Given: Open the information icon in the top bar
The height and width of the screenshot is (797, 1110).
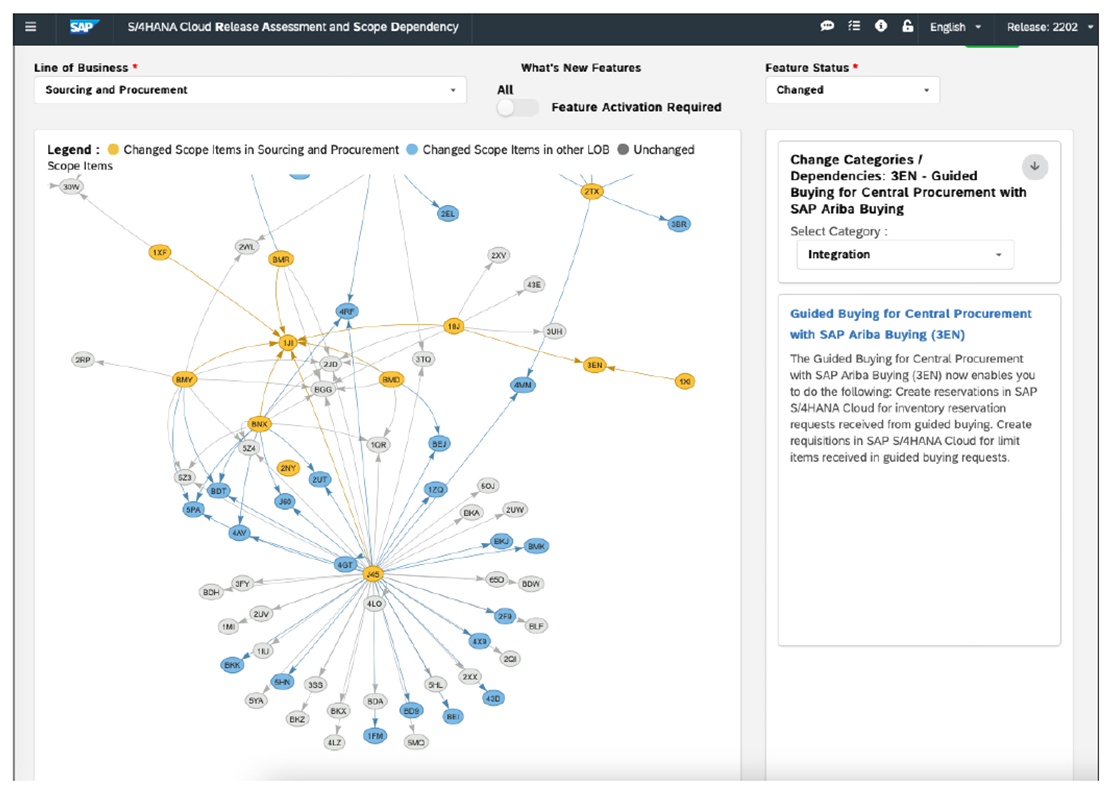Looking at the screenshot, I should click(x=881, y=26).
